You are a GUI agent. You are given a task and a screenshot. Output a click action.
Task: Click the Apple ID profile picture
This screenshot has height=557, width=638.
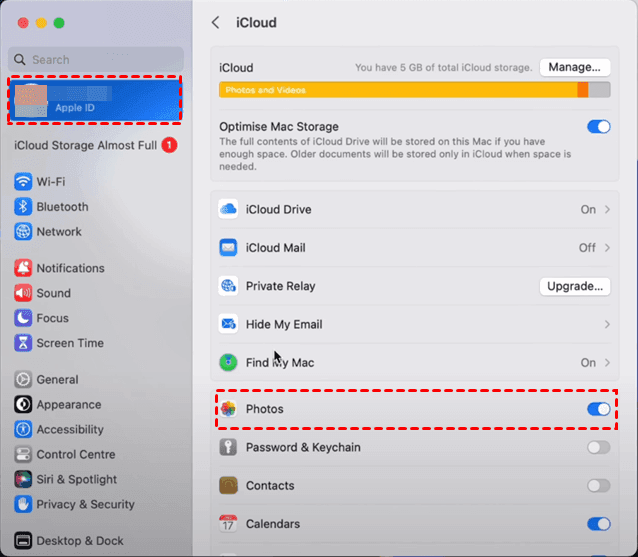[x=31, y=100]
